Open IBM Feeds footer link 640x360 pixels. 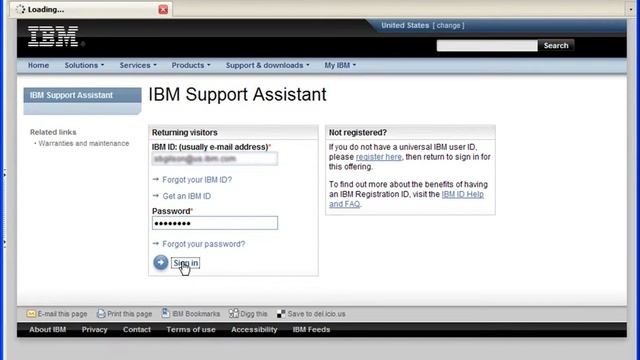coord(311,329)
